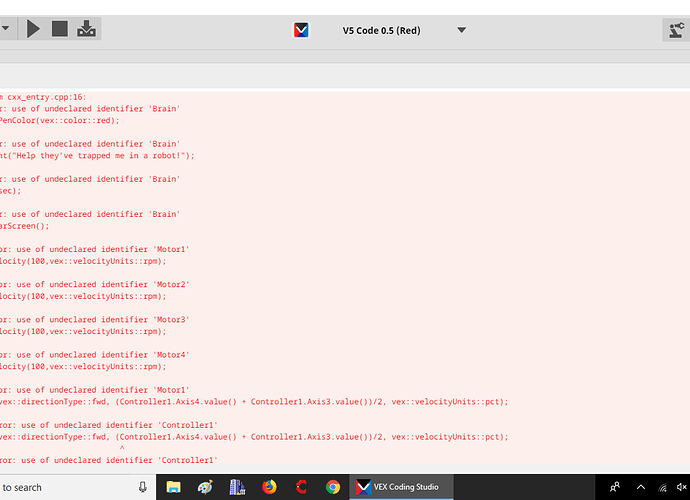The width and height of the screenshot is (690, 500).
Task: Click the undeclared identifier 'Motor3' error line
Action: tap(95, 320)
